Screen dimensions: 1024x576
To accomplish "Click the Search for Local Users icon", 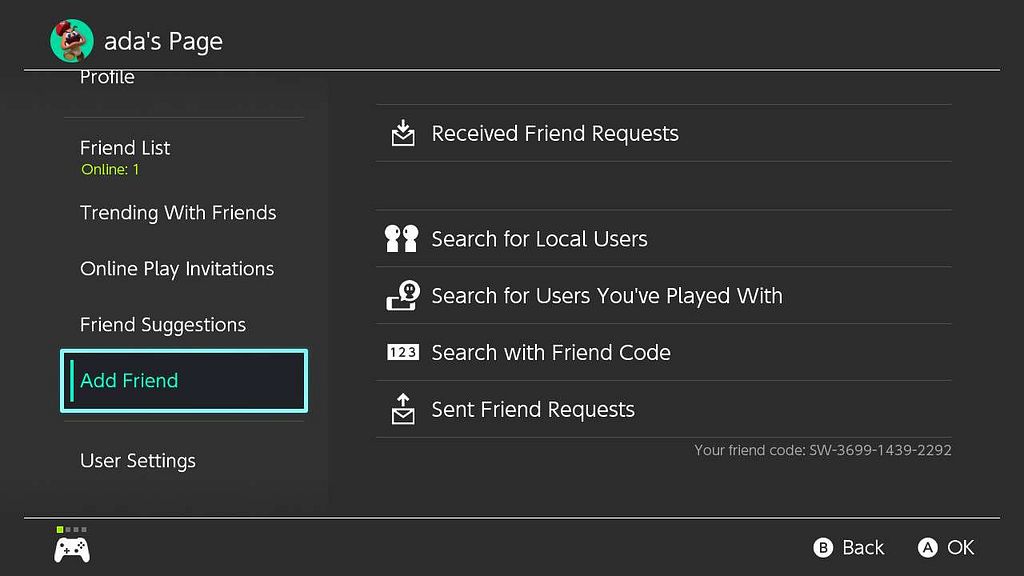I will click(x=402, y=238).
